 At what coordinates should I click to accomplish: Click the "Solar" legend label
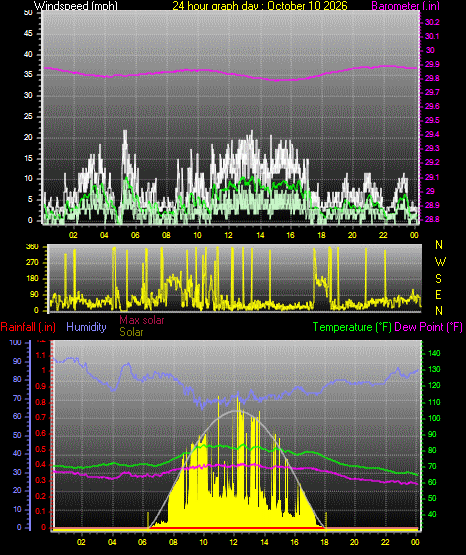131,332
